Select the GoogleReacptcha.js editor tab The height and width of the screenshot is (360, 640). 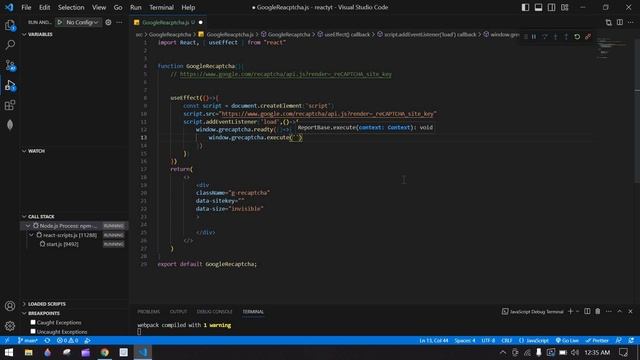169,22
